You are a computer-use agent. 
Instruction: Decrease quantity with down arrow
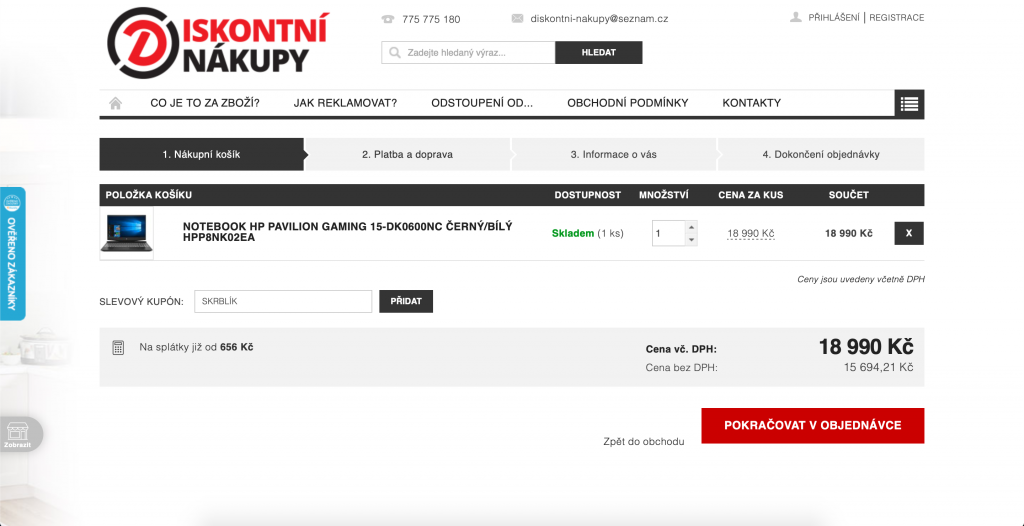(692, 240)
